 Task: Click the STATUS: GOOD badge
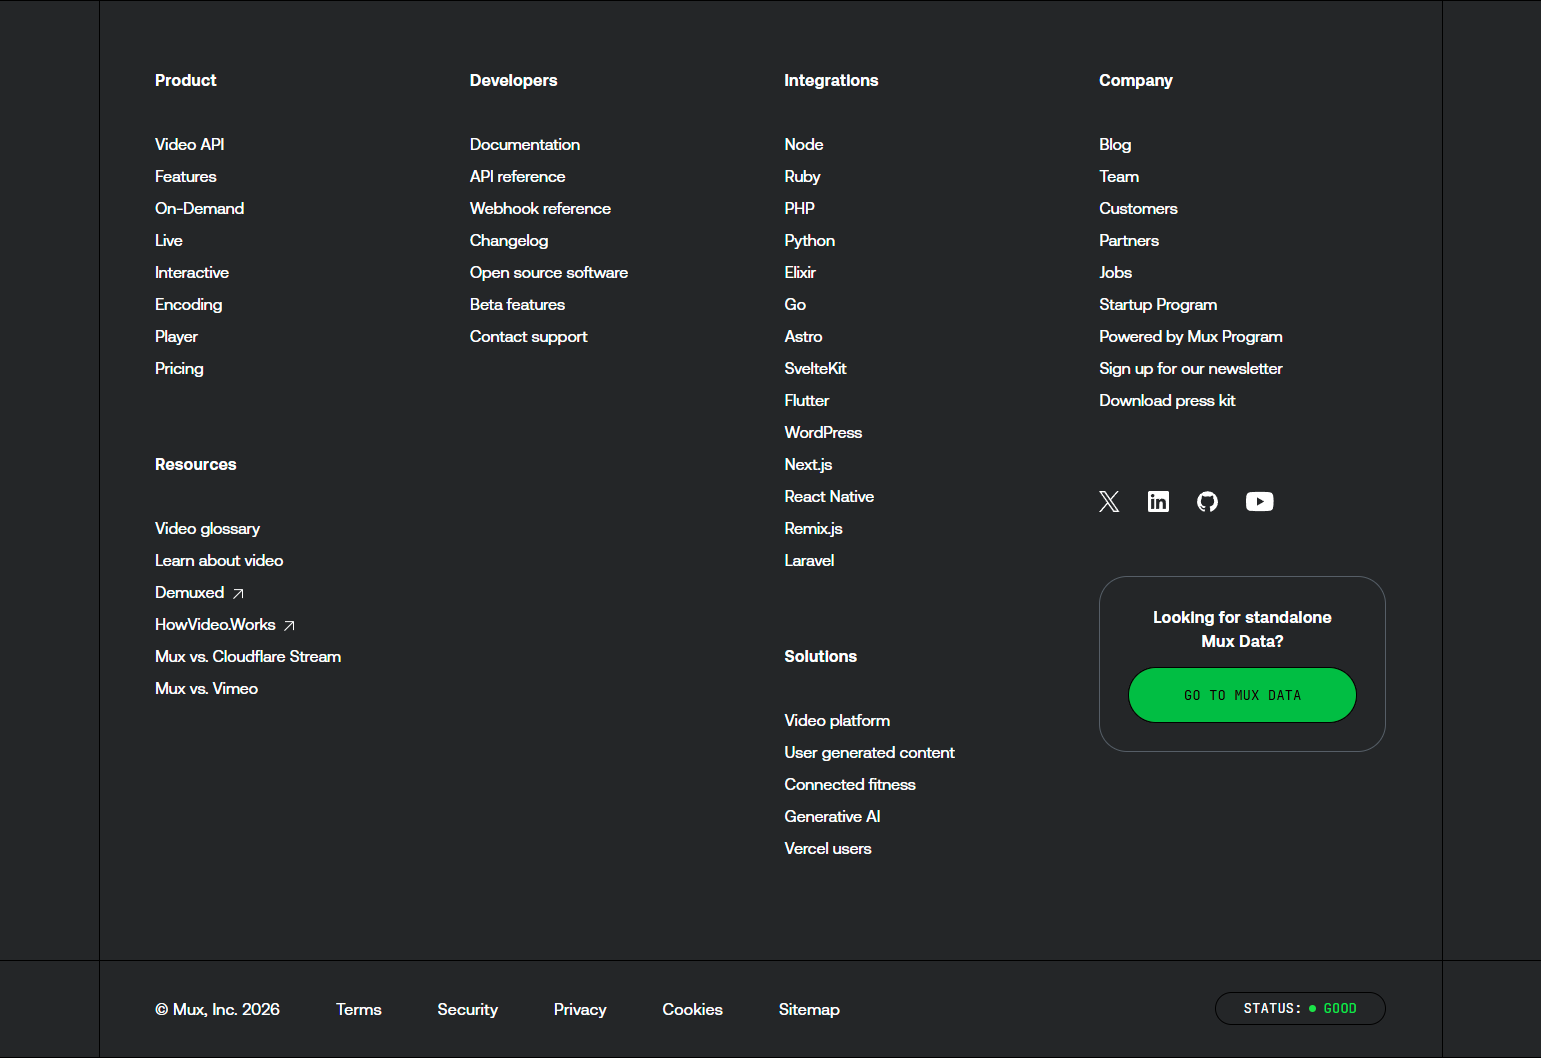pos(1300,1008)
